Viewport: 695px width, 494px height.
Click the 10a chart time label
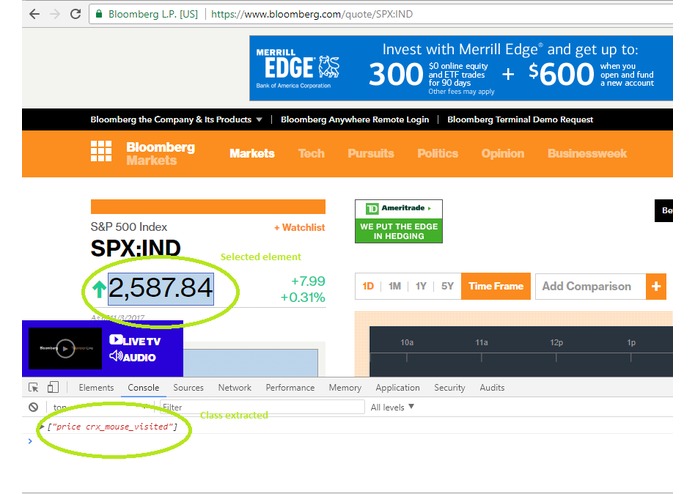pos(406,342)
